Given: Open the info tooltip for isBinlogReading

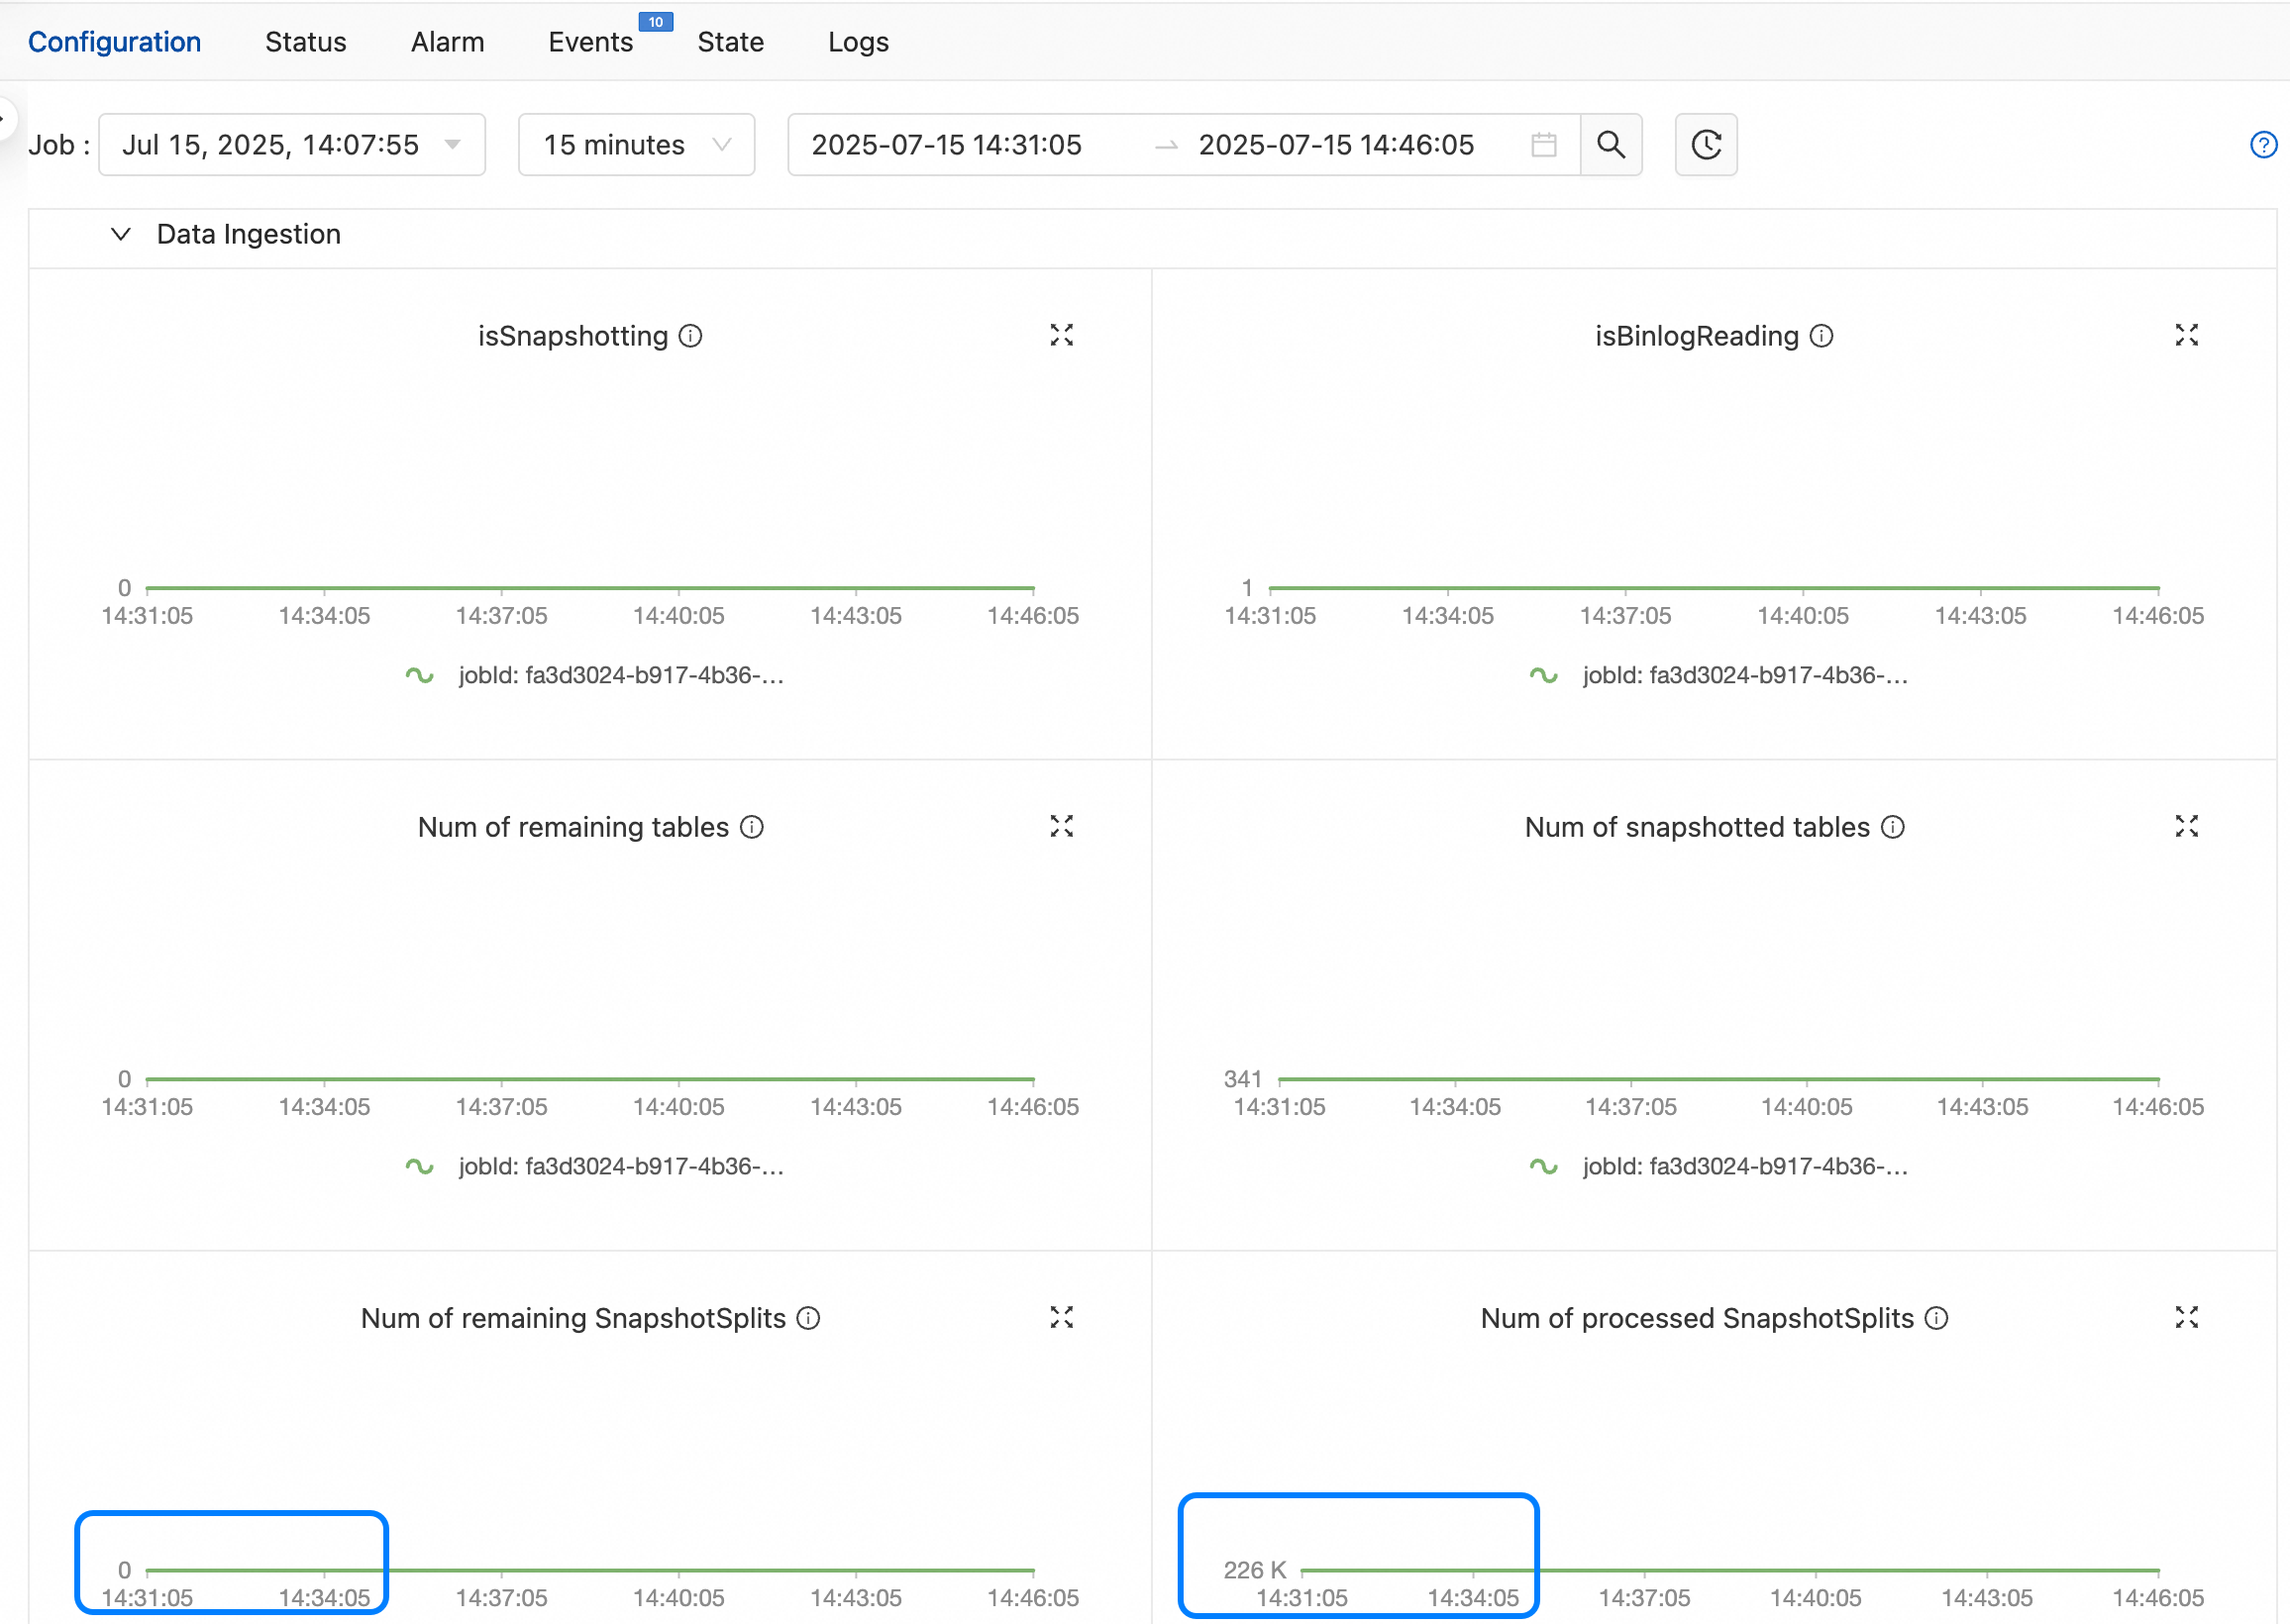Looking at the screenshot, I should [x=1822, y=336].
